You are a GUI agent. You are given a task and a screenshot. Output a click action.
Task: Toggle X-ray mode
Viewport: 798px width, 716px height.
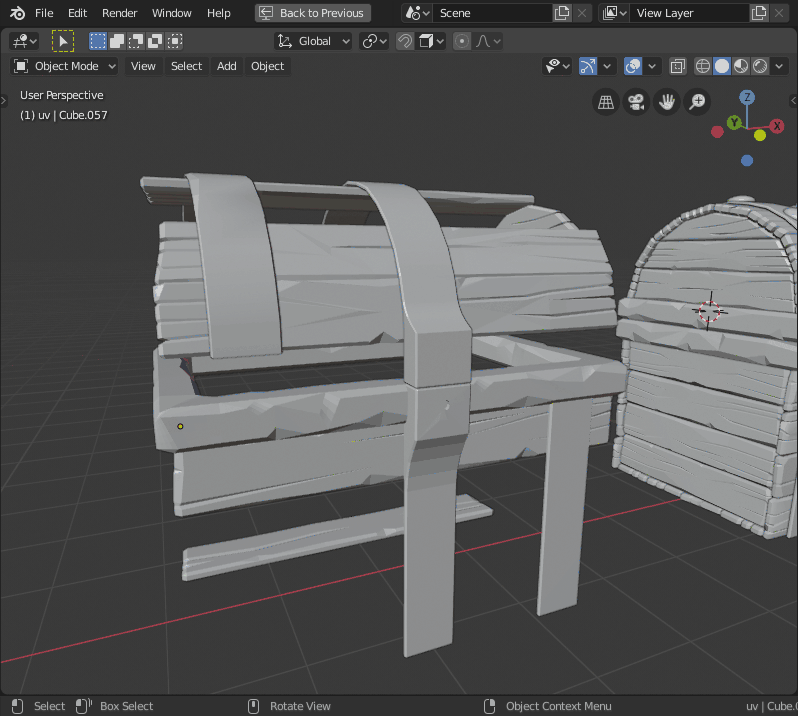677,66
